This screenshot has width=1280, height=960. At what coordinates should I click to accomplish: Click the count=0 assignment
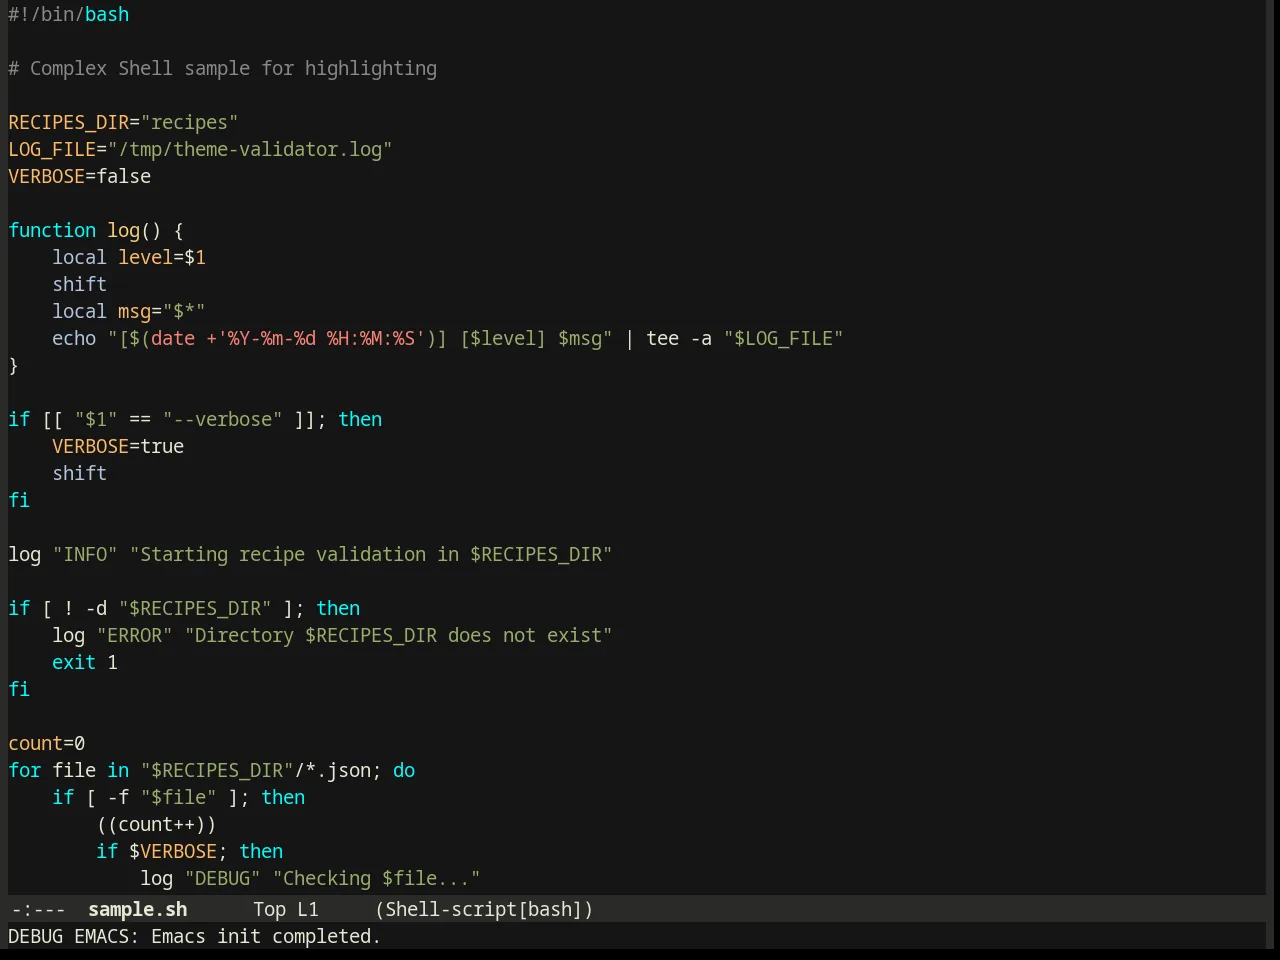point(47,743)
